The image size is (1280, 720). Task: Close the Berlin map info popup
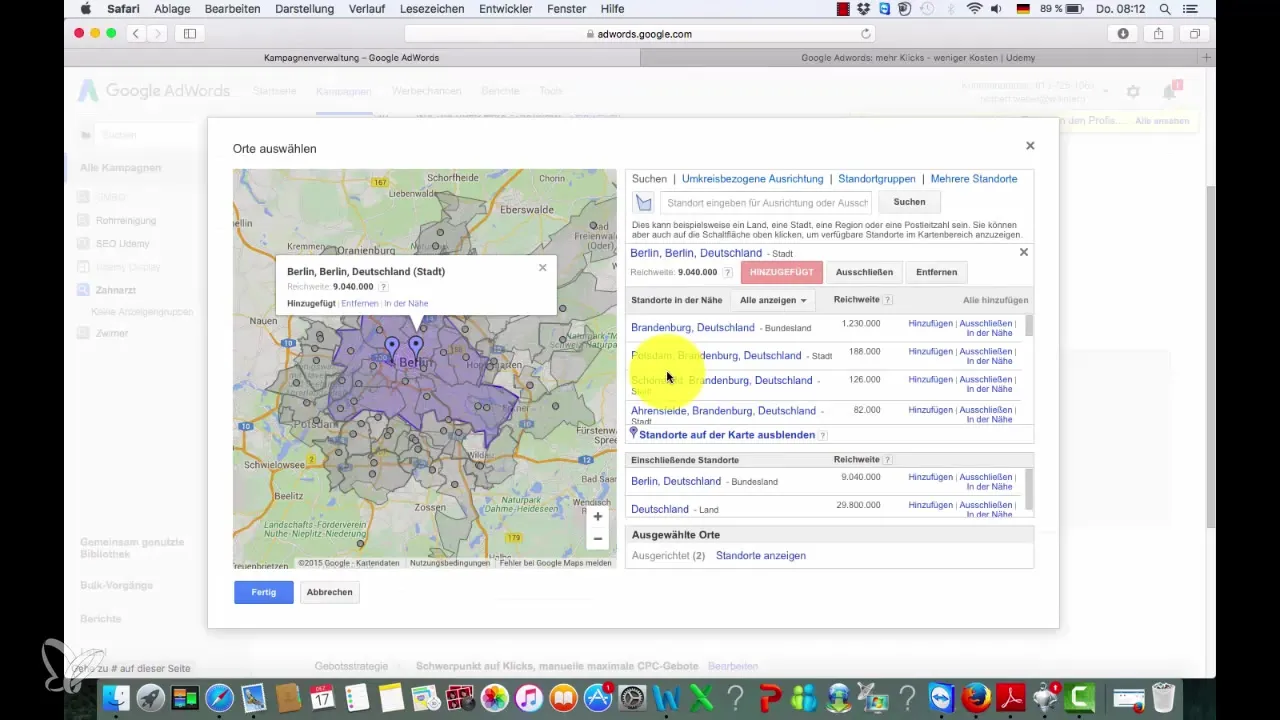coord(542,268)
